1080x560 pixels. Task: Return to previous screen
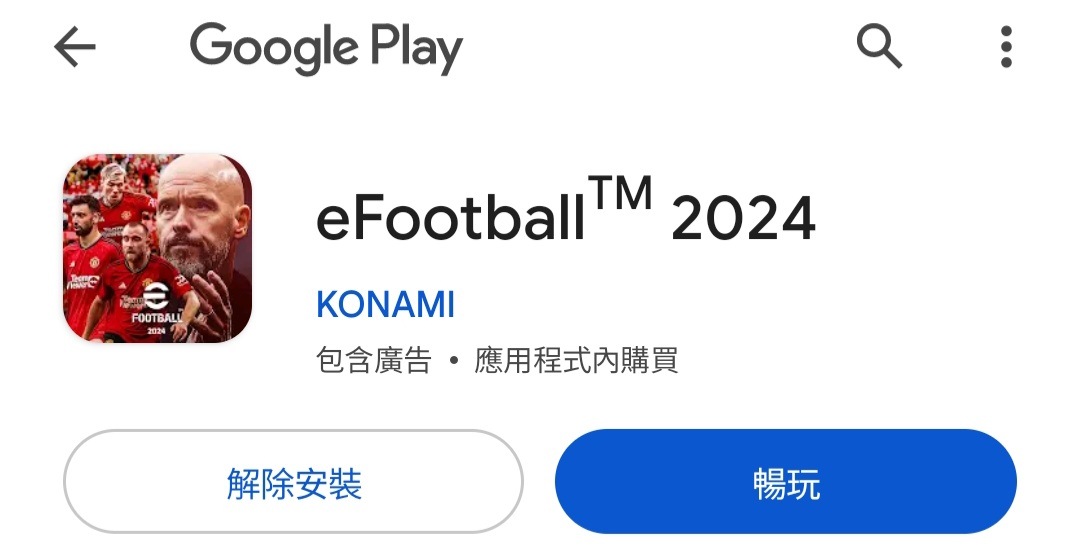(74, 47)
